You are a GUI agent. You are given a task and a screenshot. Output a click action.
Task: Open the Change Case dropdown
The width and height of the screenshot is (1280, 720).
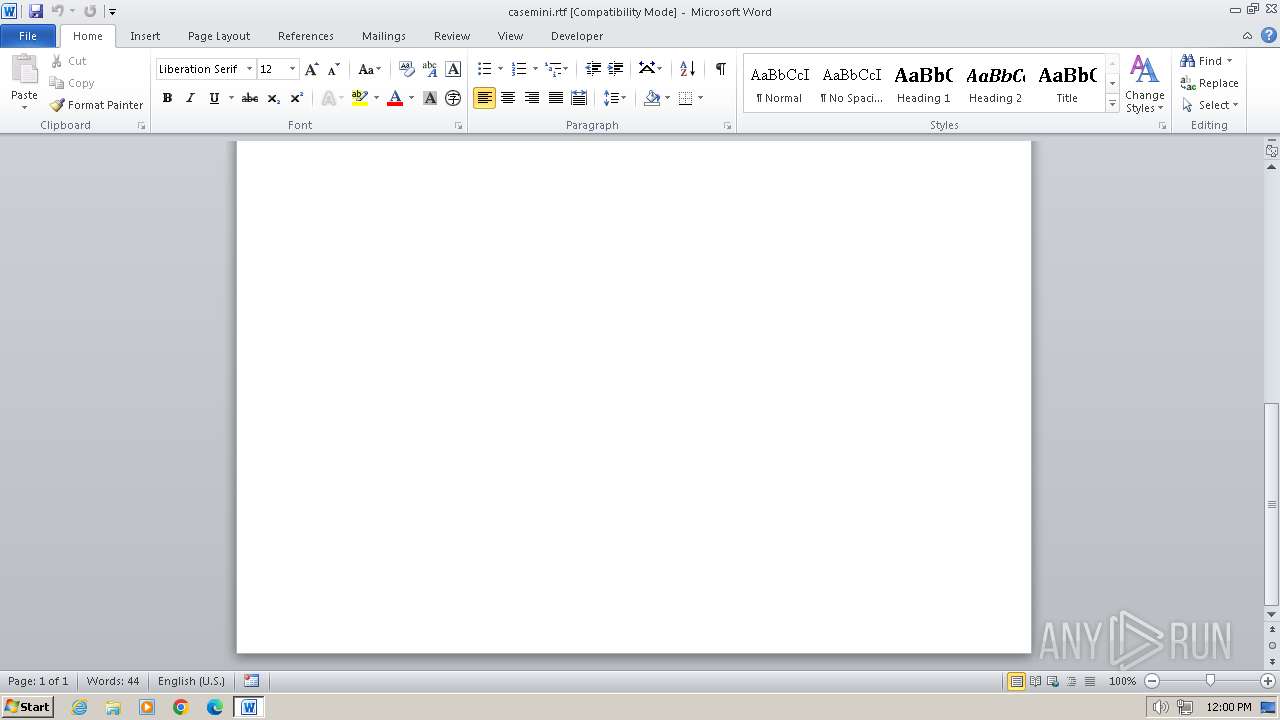tap(370, 69)
